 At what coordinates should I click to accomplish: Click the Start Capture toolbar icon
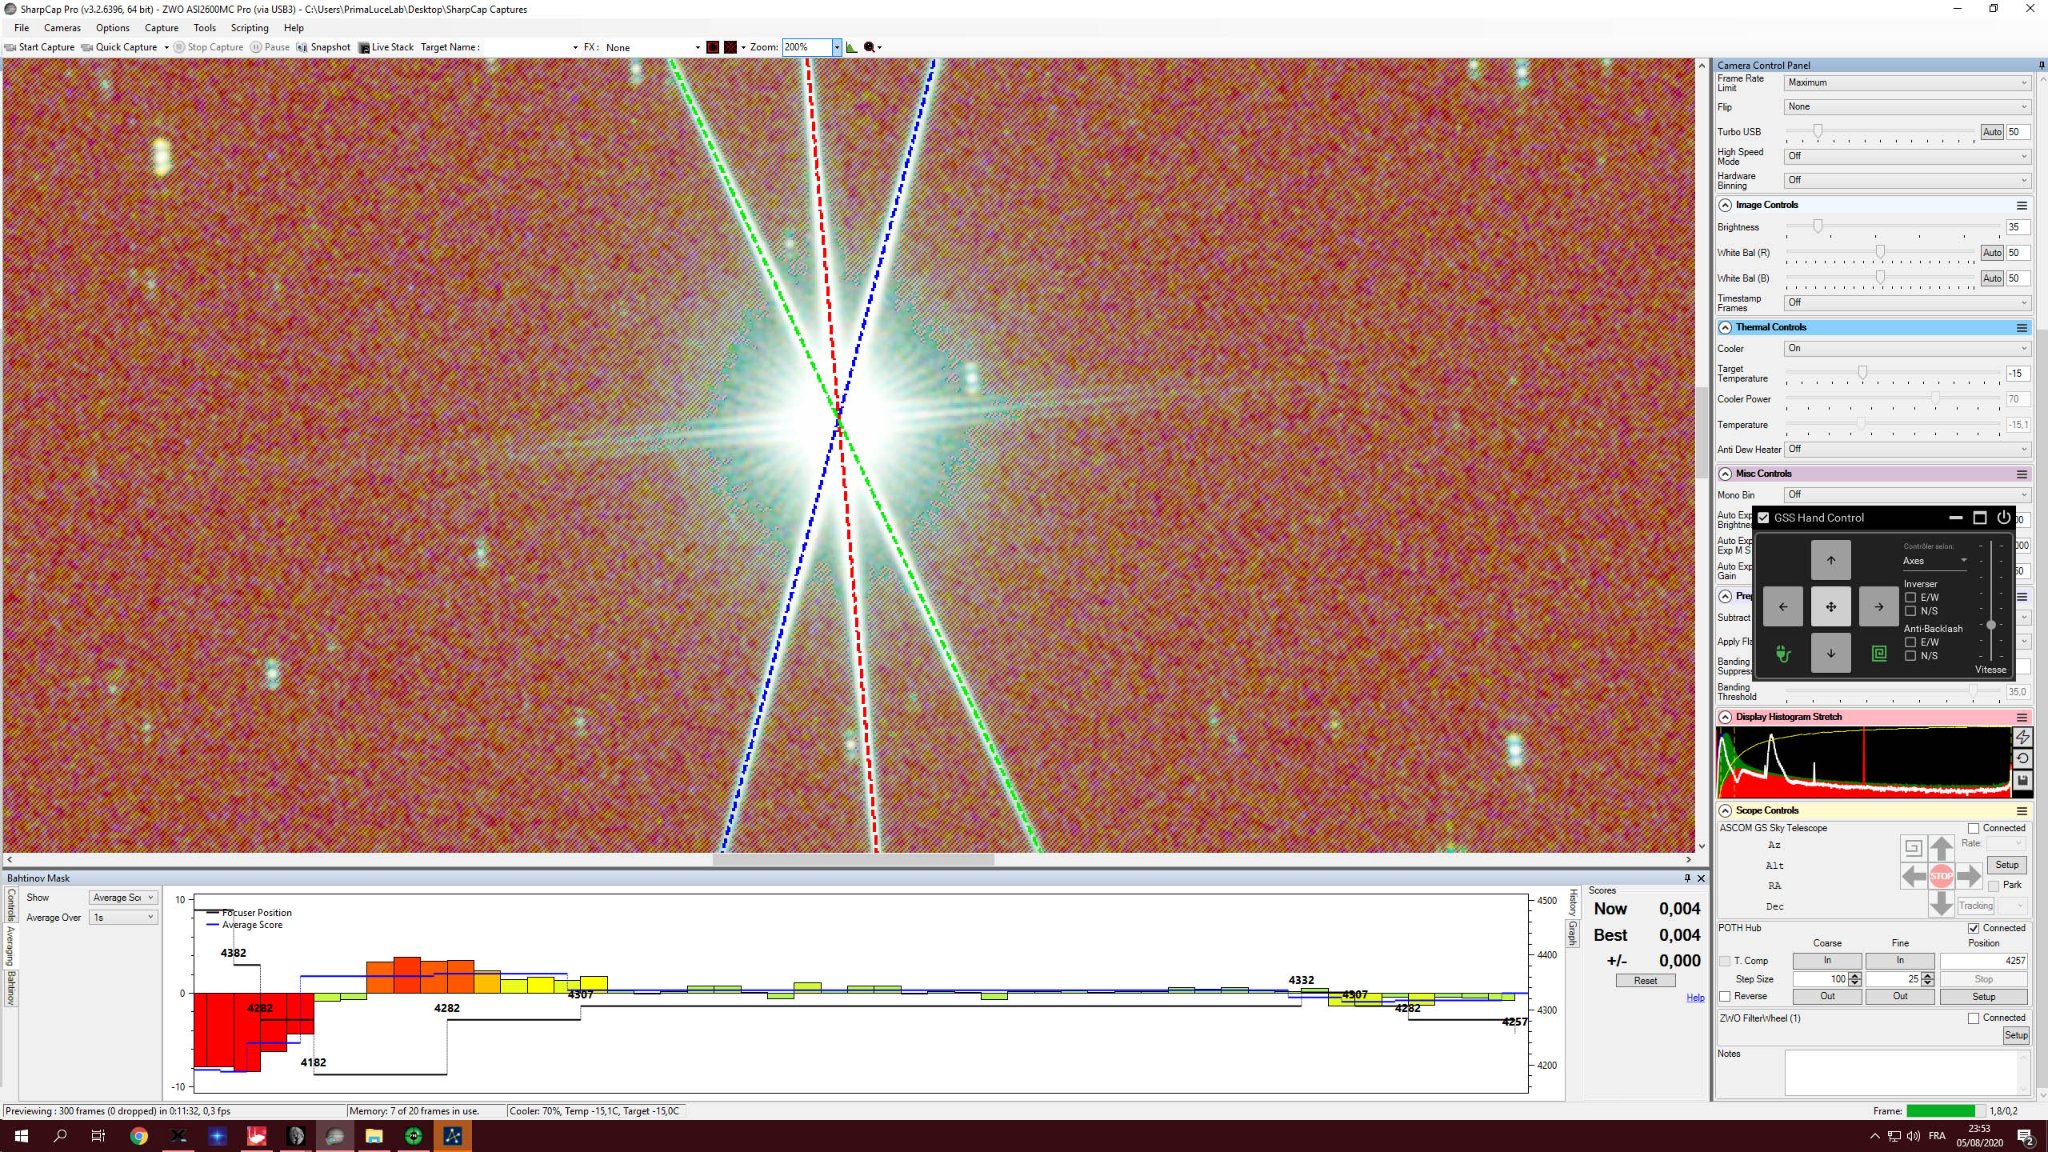click(x=10, y=47)
